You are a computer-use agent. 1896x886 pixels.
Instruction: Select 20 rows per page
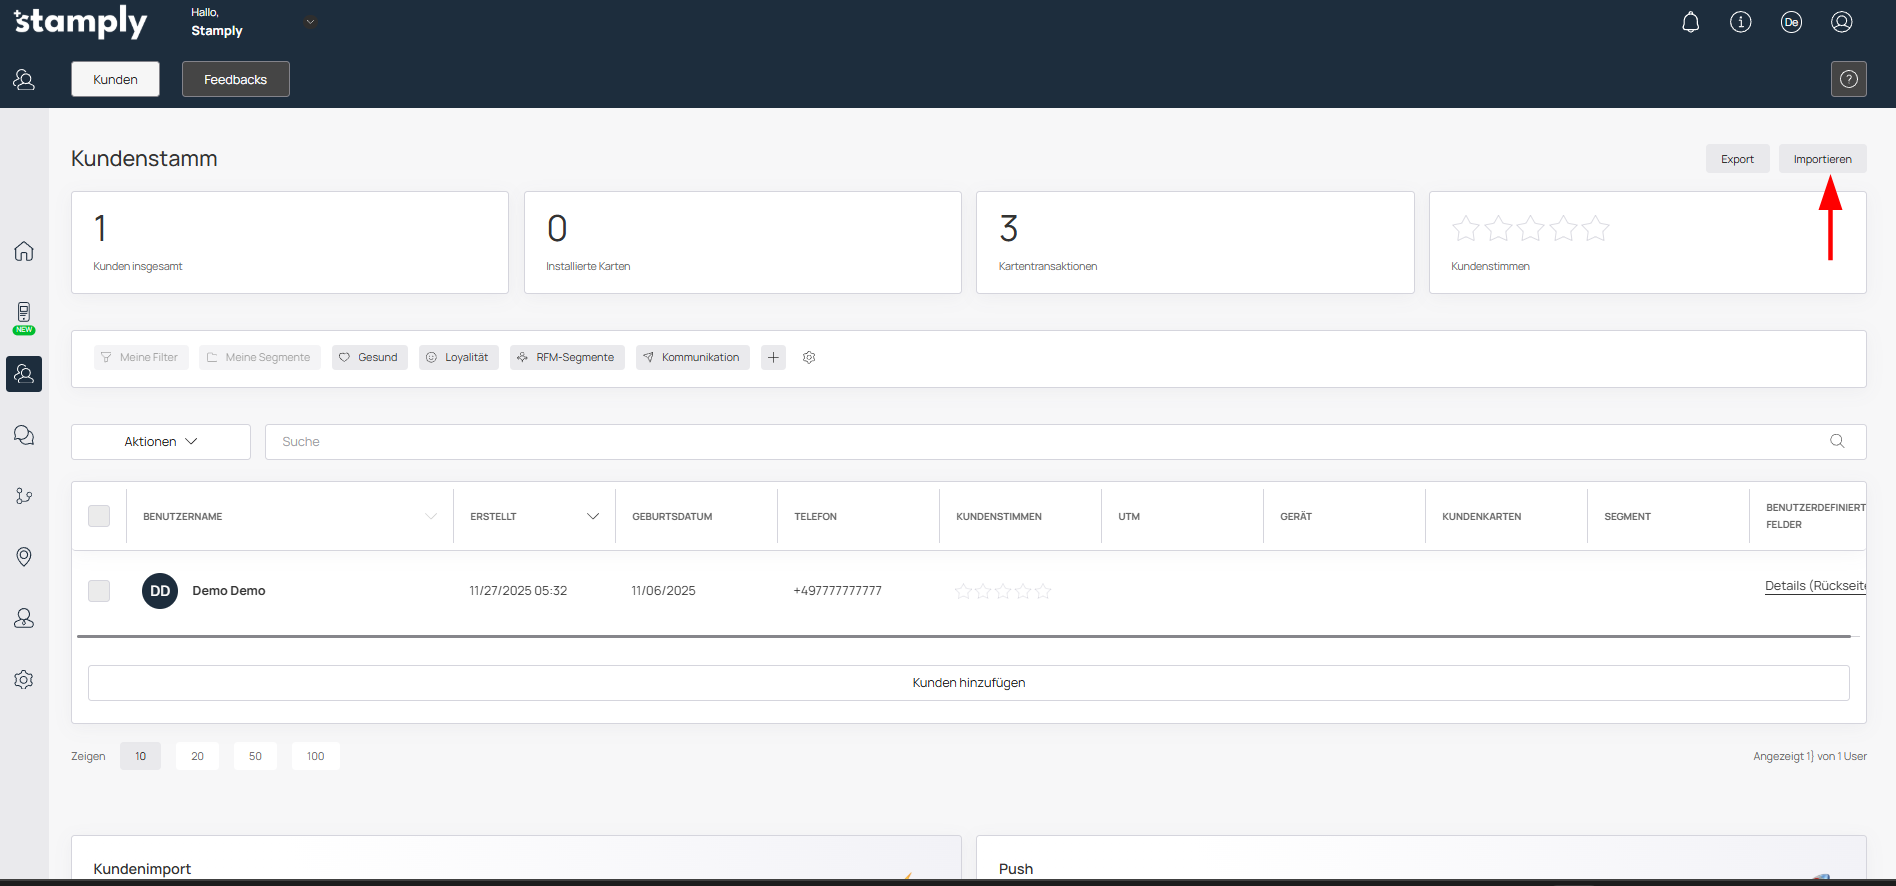click(197, 756)
